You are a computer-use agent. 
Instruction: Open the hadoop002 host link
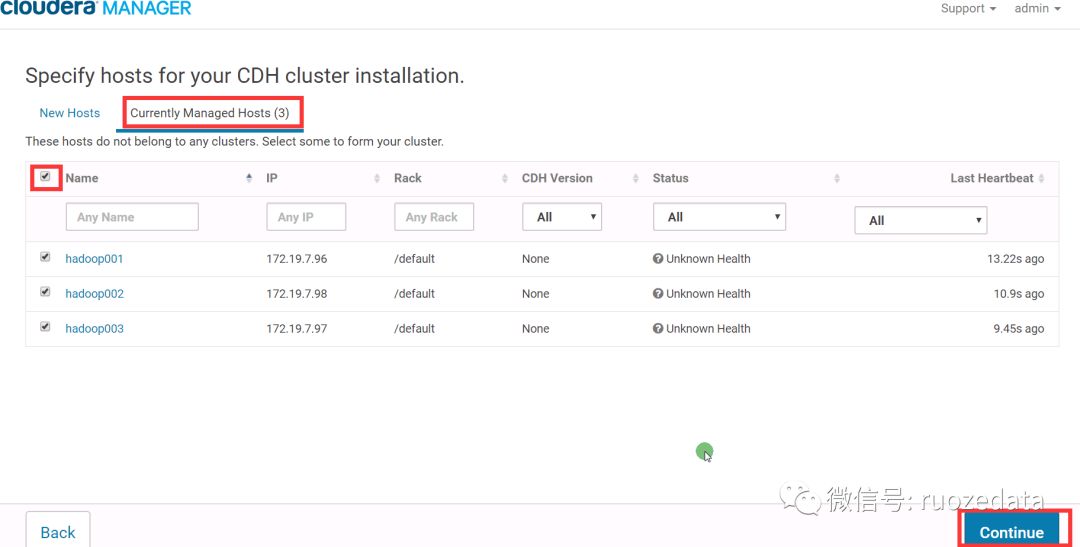[94, 294]
